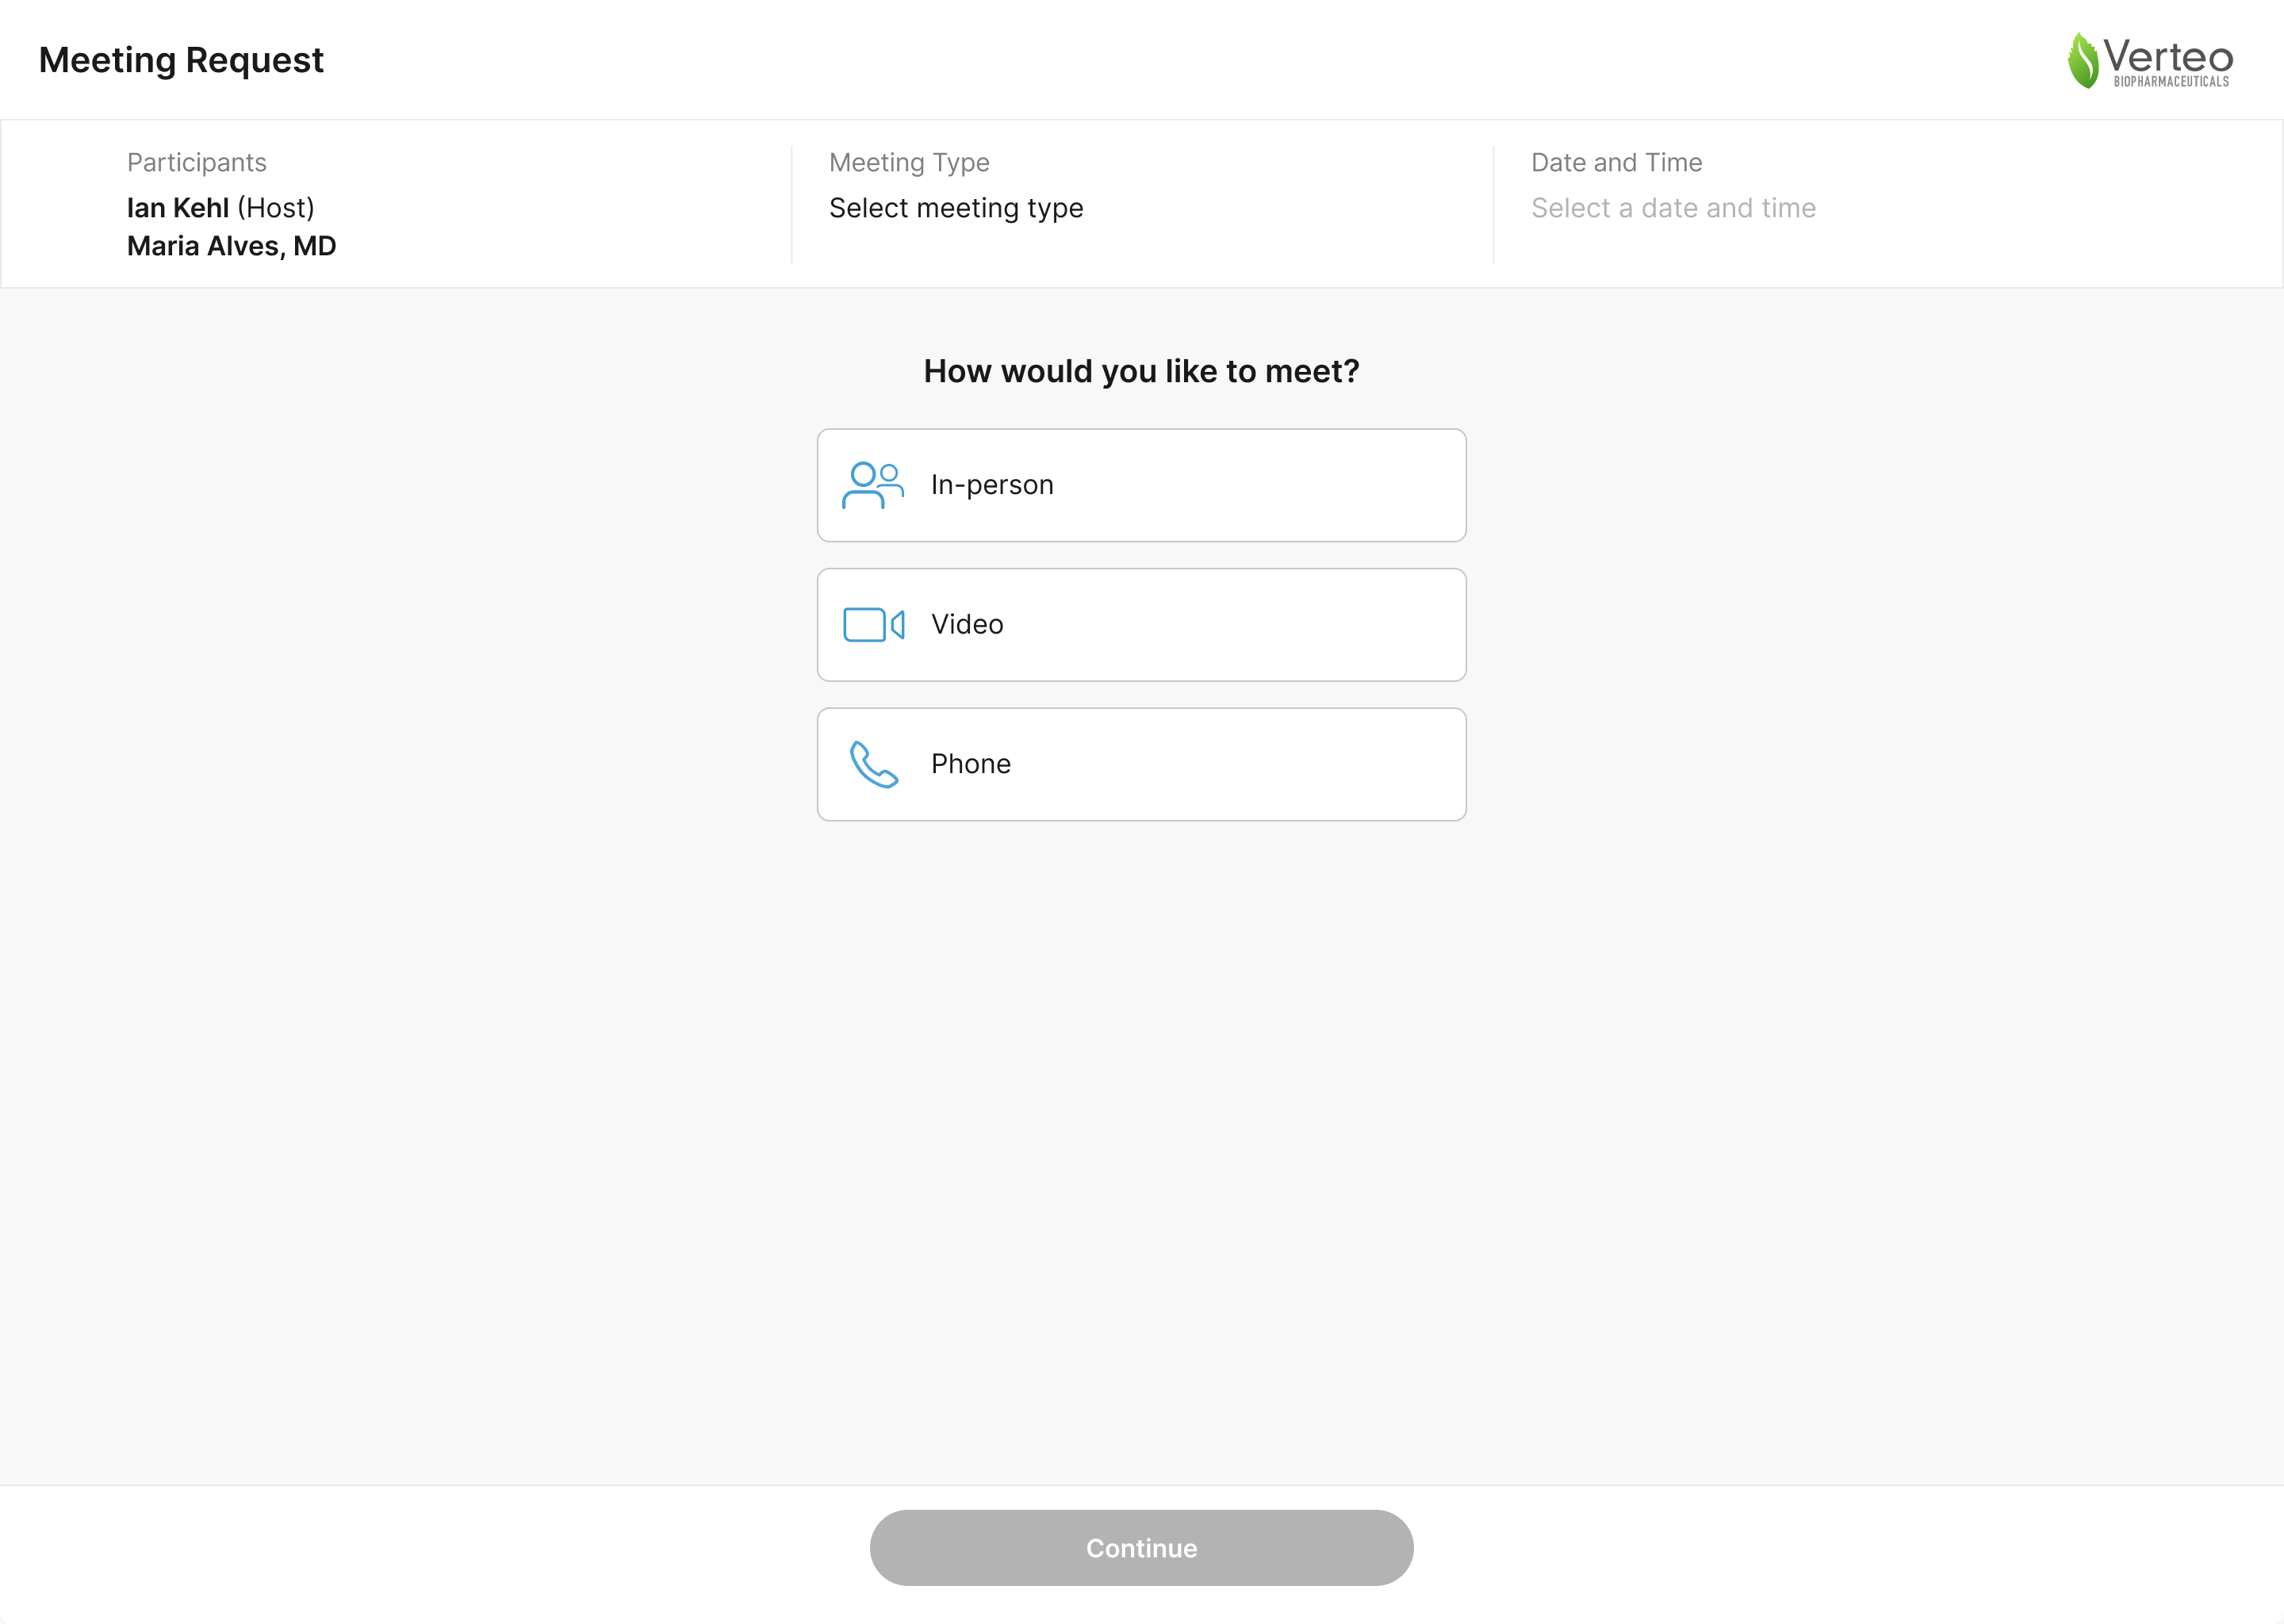2284x1624 pixels.
Task: Click the In-person people icon
Action: pos(872,485)
